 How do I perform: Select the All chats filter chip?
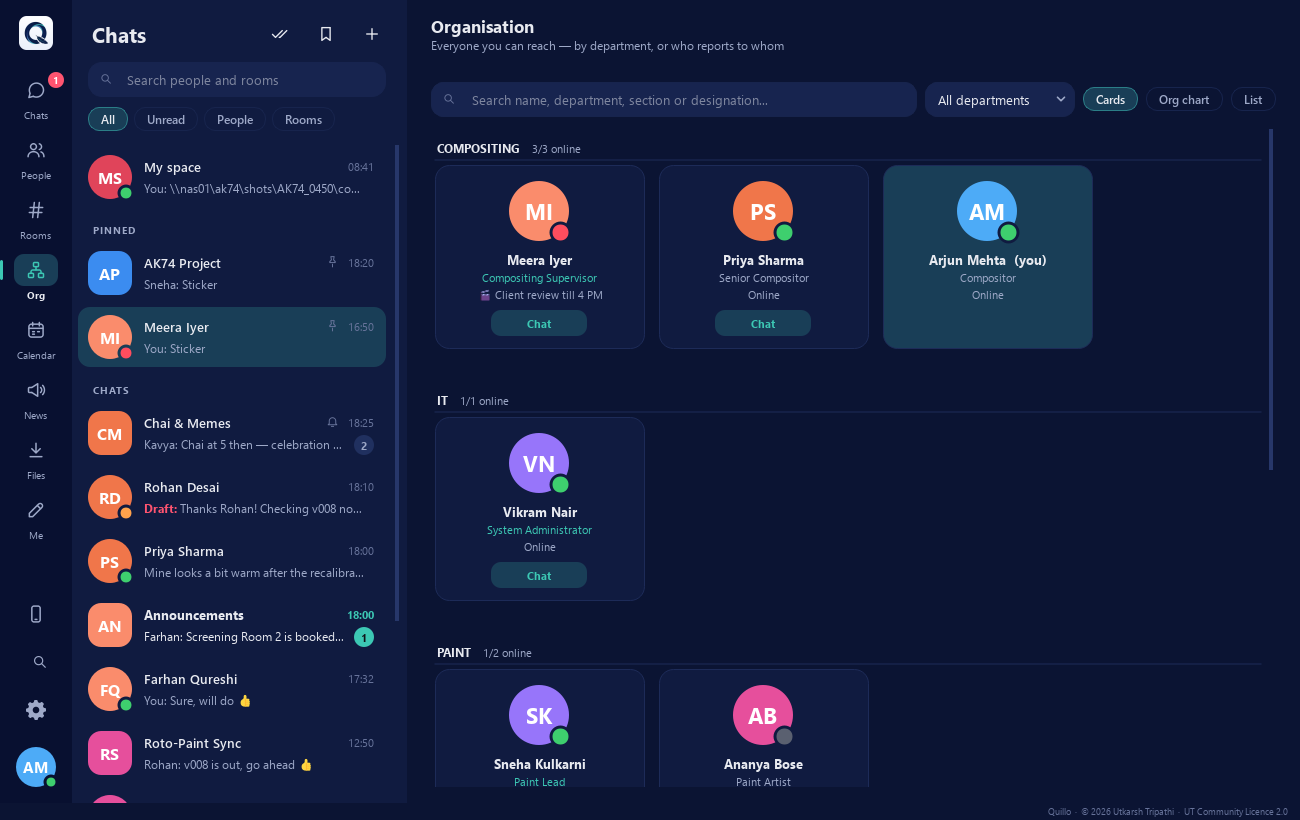[x=108, y=119]
